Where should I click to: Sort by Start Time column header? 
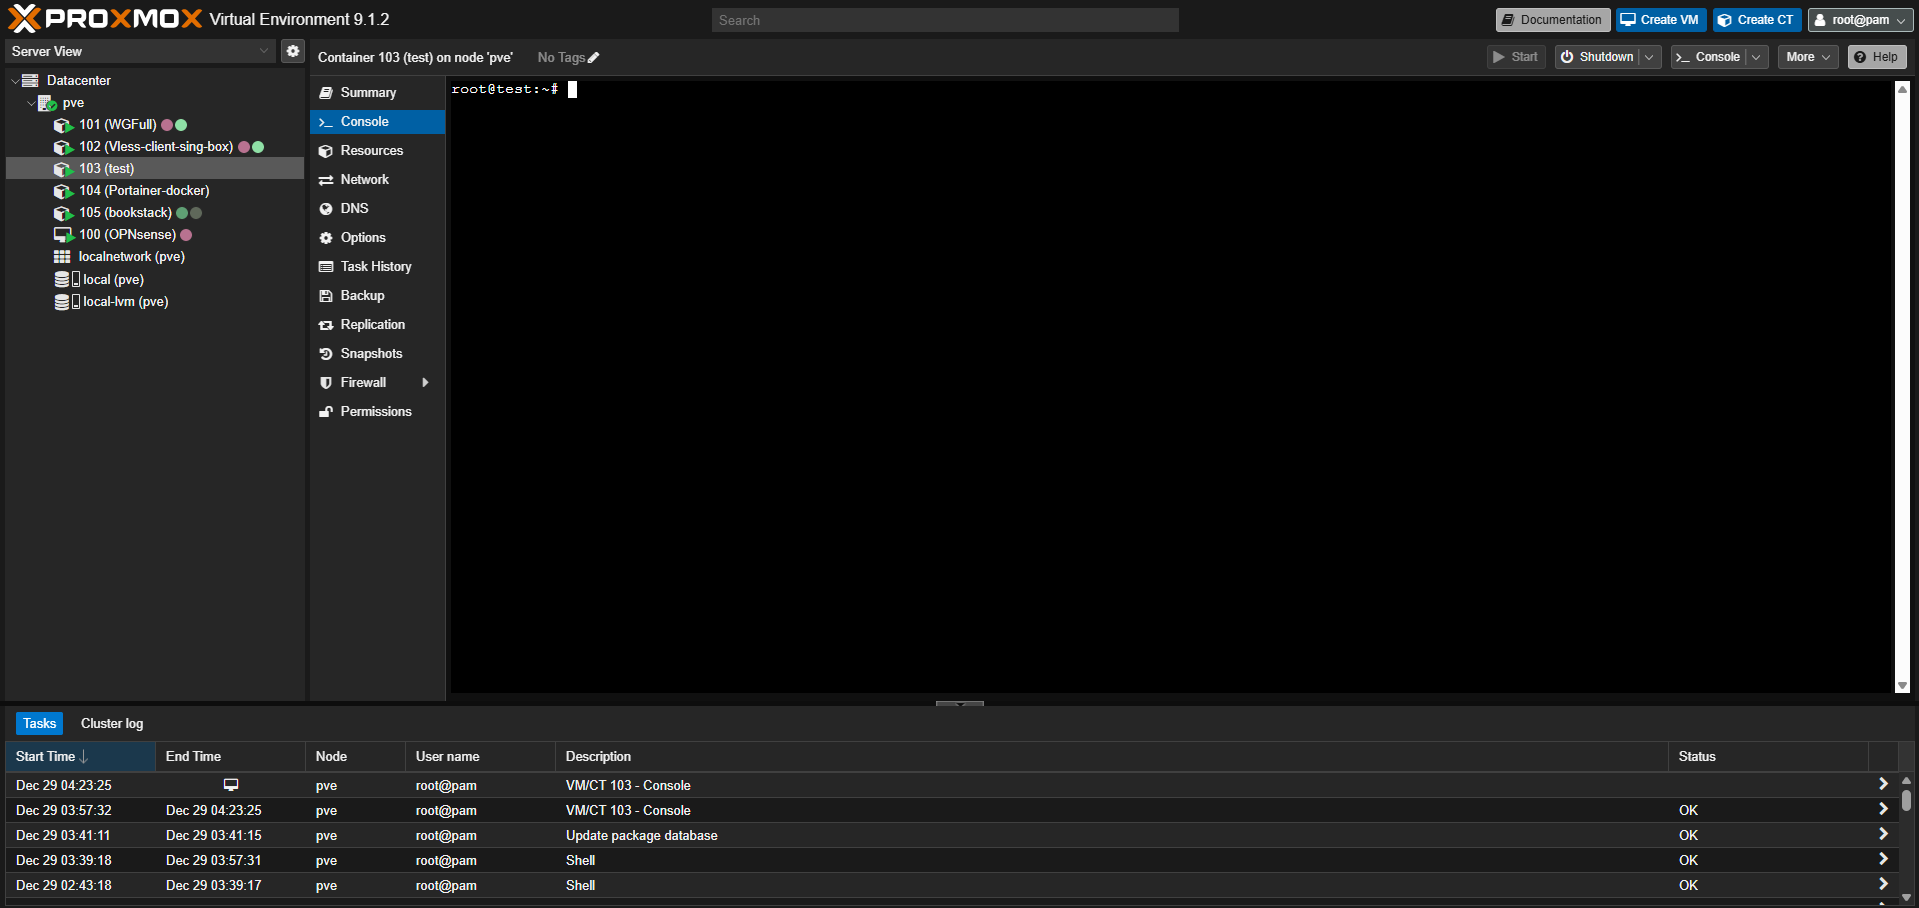point(80,757)
